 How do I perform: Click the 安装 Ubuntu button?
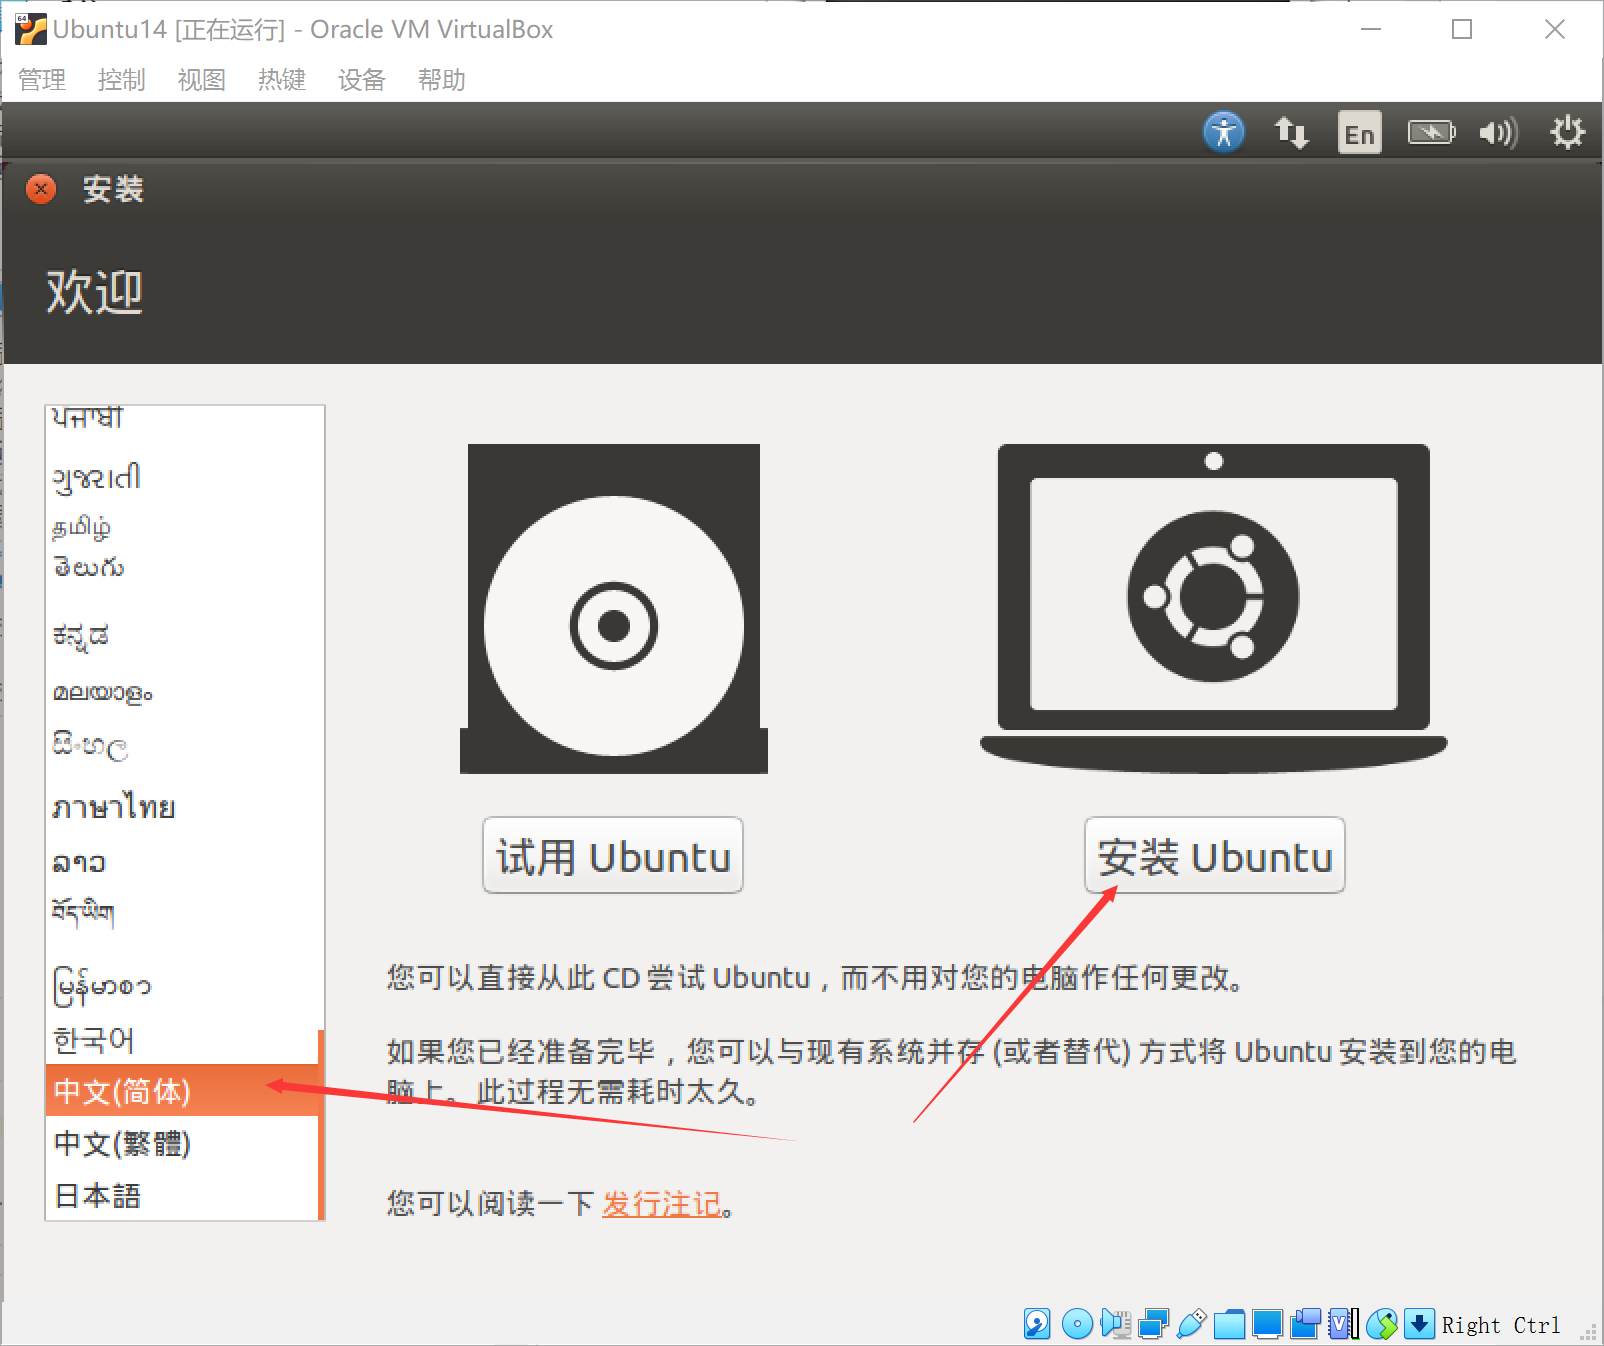coord(1215,856)
